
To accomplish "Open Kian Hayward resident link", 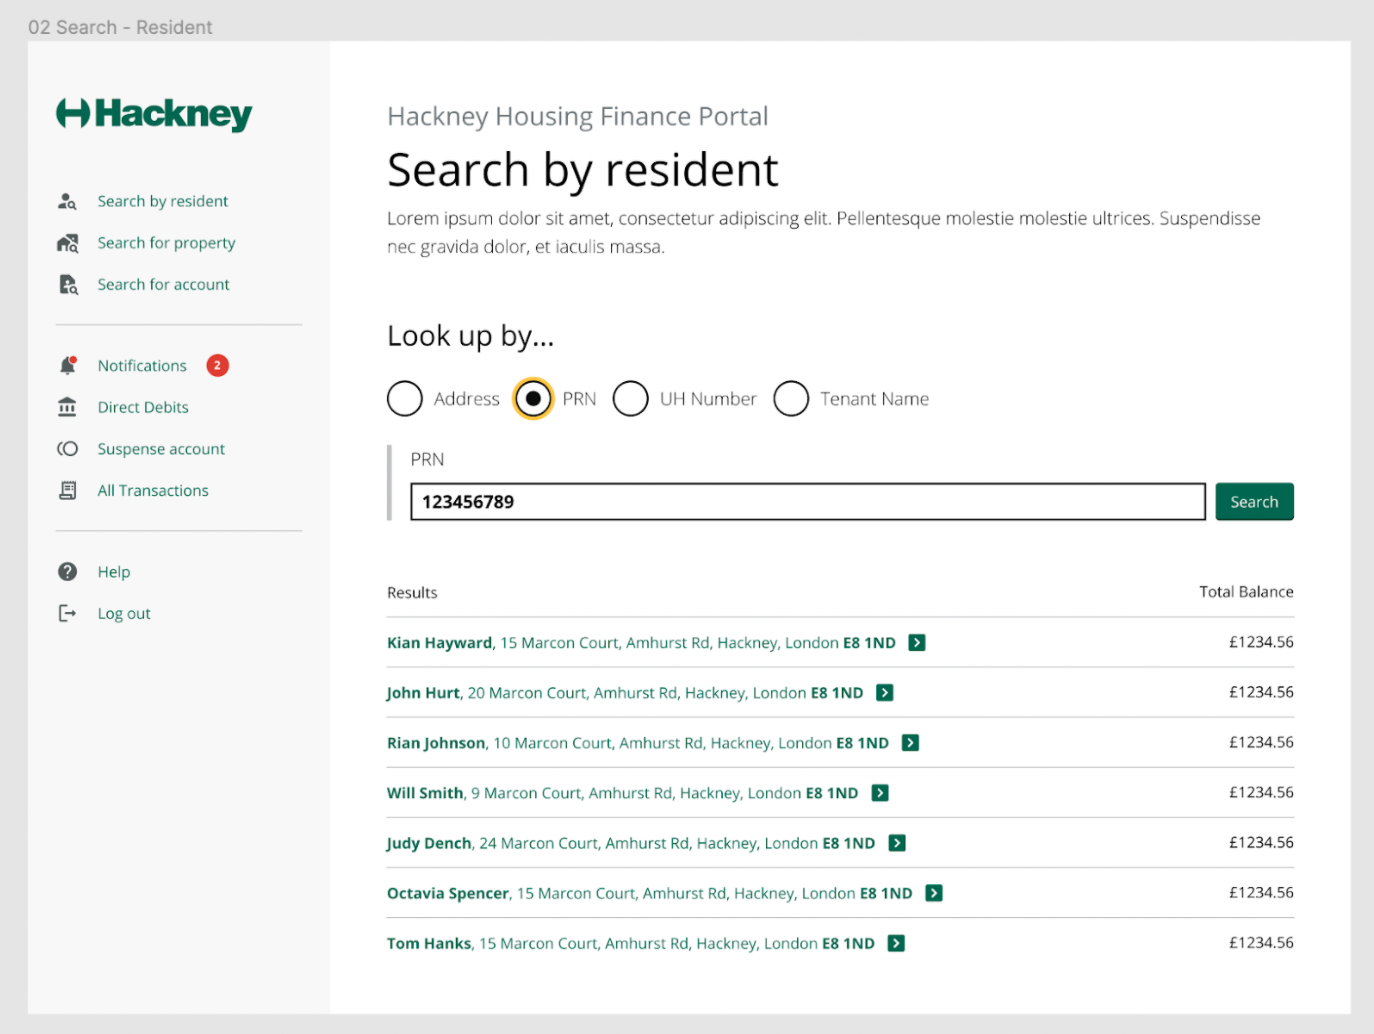I will pyautogui.click(x=641, y=643).
